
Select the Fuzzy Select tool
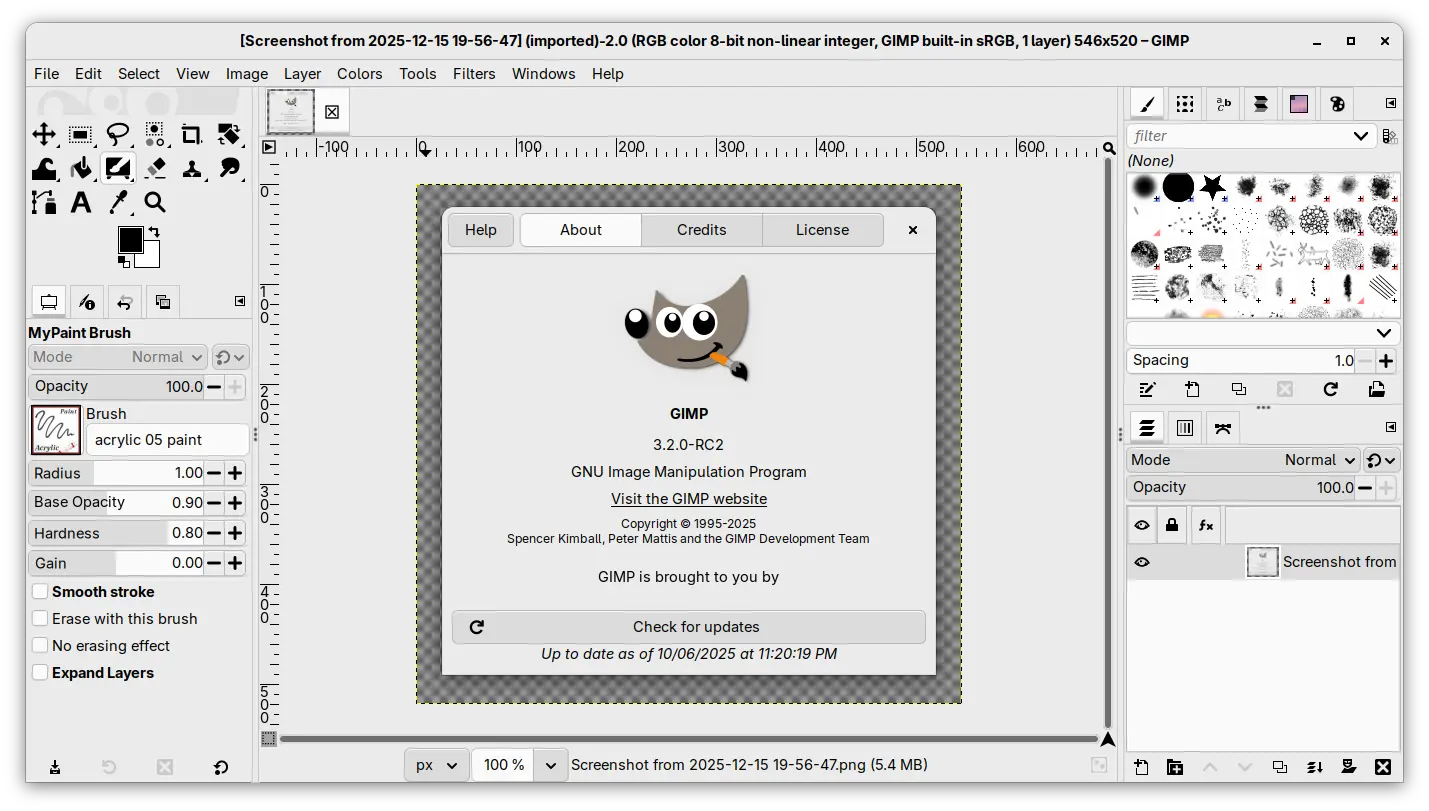pyautogui.click(x=155, y=134)
